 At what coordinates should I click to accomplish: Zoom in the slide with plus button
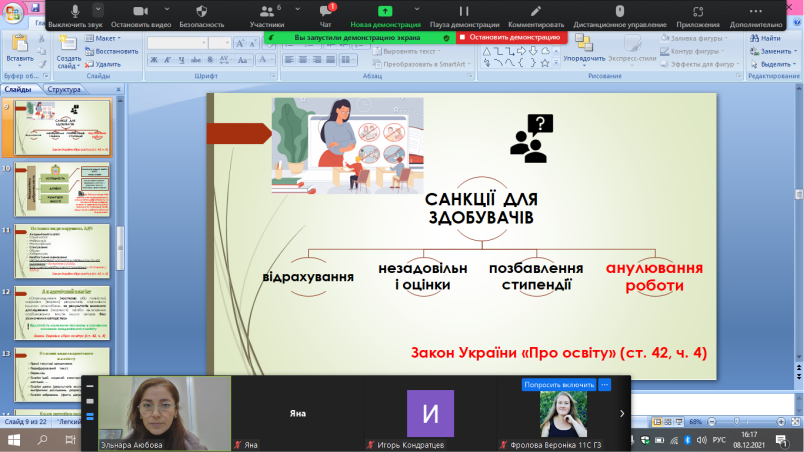[x=781, y=421]
